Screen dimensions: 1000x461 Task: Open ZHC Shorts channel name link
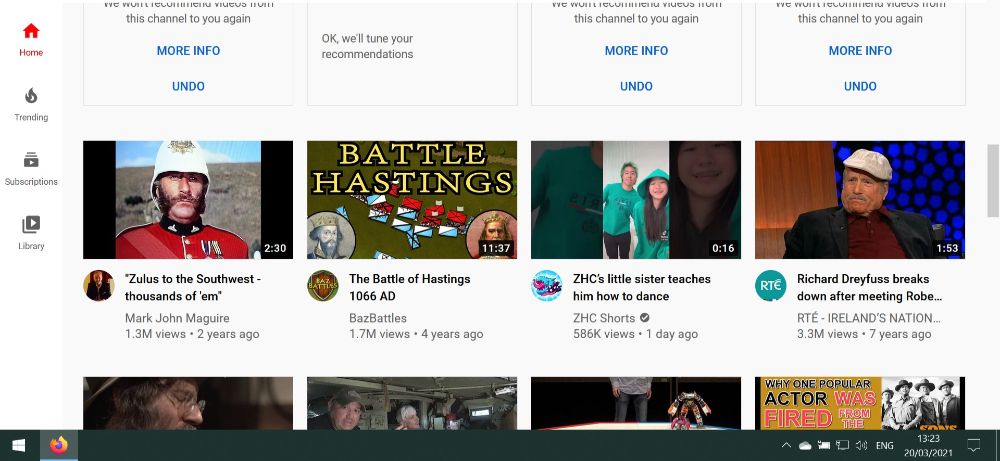pyautogui.click(x=604, y=318)
